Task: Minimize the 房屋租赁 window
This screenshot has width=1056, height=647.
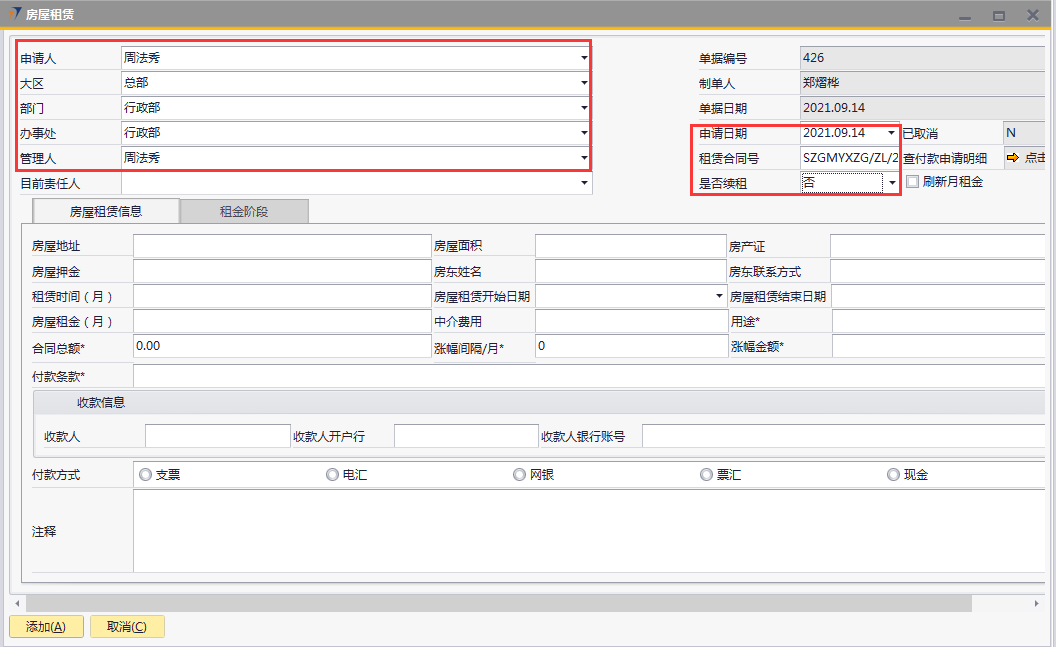Action: tap(965, 15)
